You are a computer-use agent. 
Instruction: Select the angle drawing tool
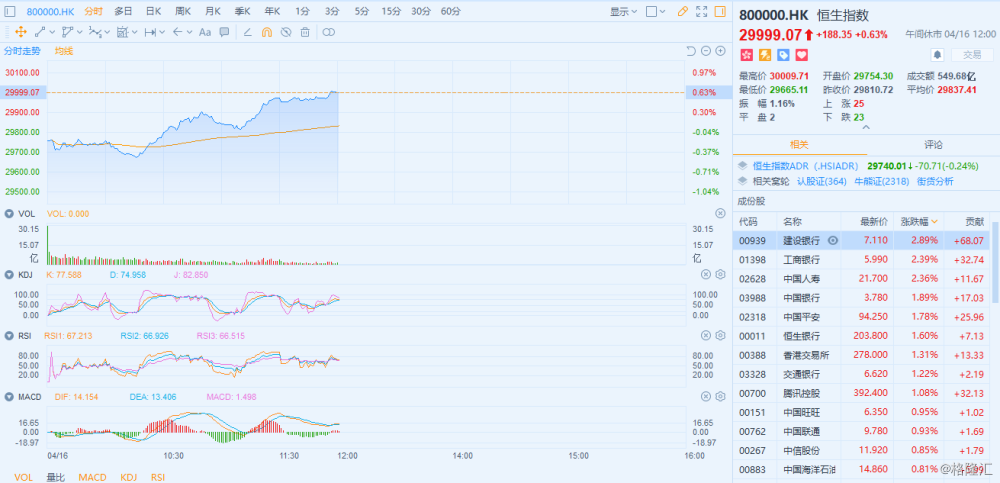(x=247, y=32)
